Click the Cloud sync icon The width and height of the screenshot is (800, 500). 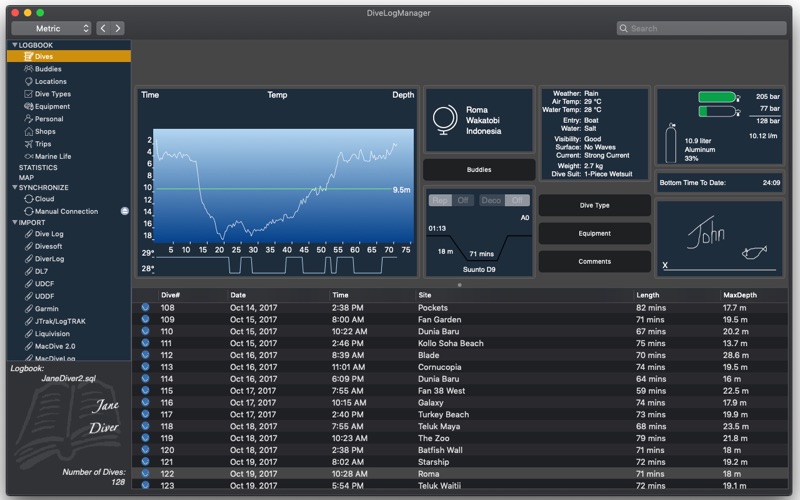(x=28, y=199)
